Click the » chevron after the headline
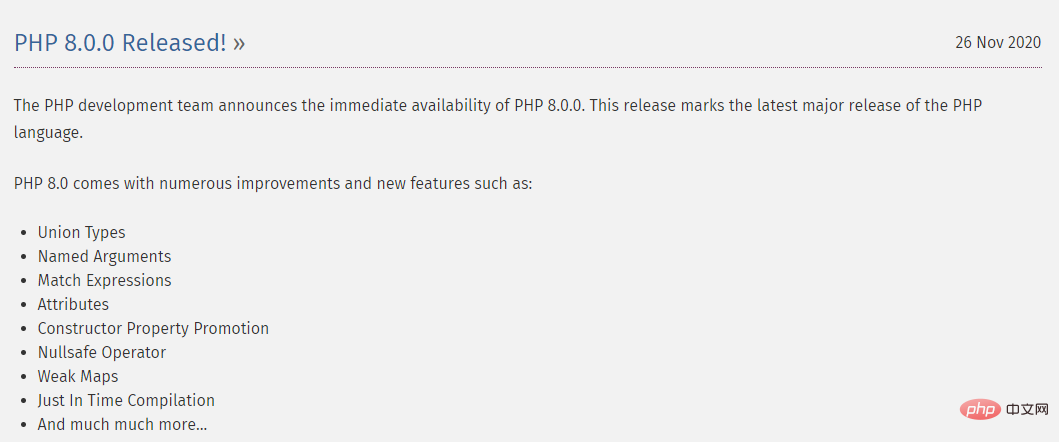This screenshot has width=1059, height=442. click(x=238, y=44)
